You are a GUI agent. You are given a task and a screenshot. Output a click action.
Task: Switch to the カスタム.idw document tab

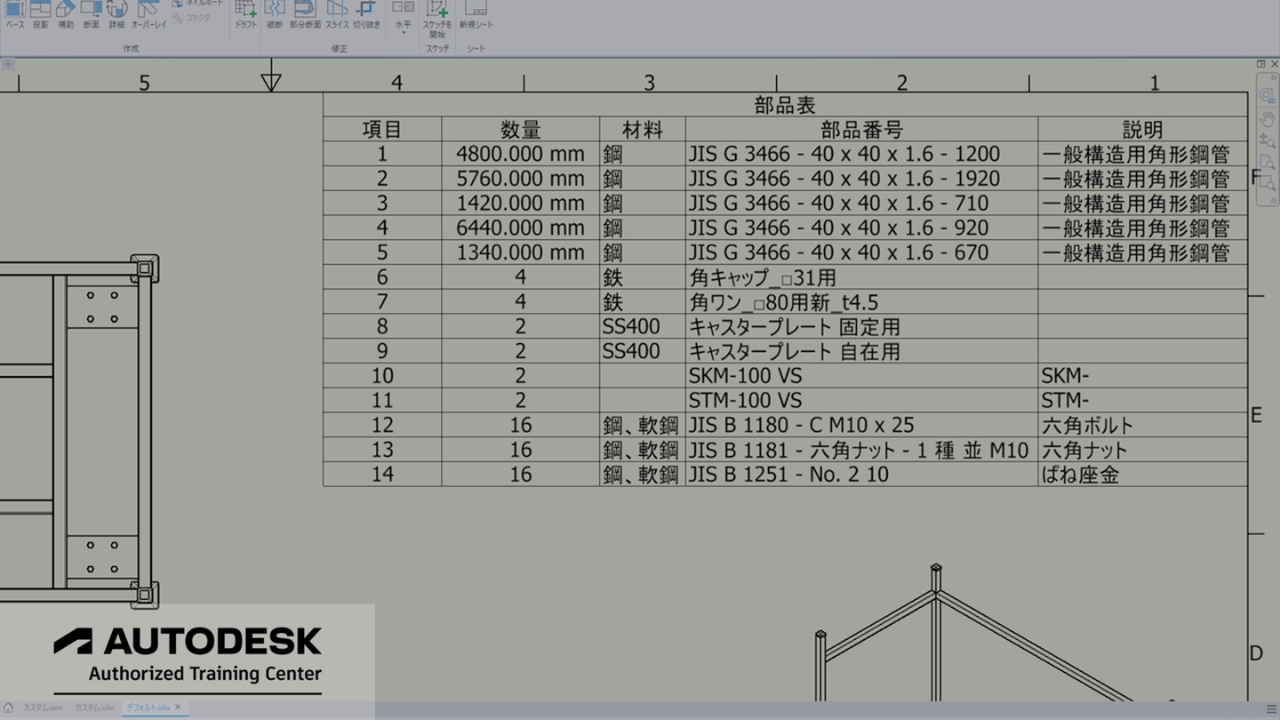(94, 707)
